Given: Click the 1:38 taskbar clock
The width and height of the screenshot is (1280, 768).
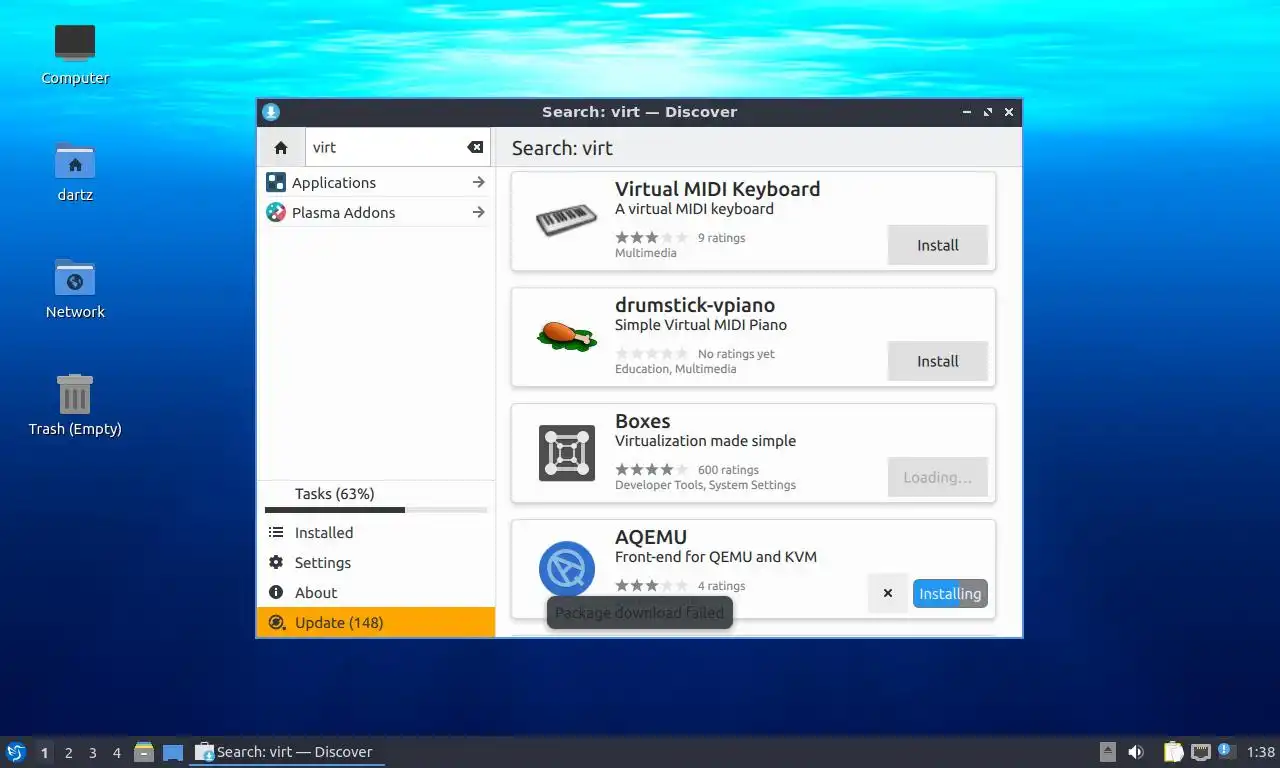Looking at the screenshot, I should click(x=1261, y=752).
